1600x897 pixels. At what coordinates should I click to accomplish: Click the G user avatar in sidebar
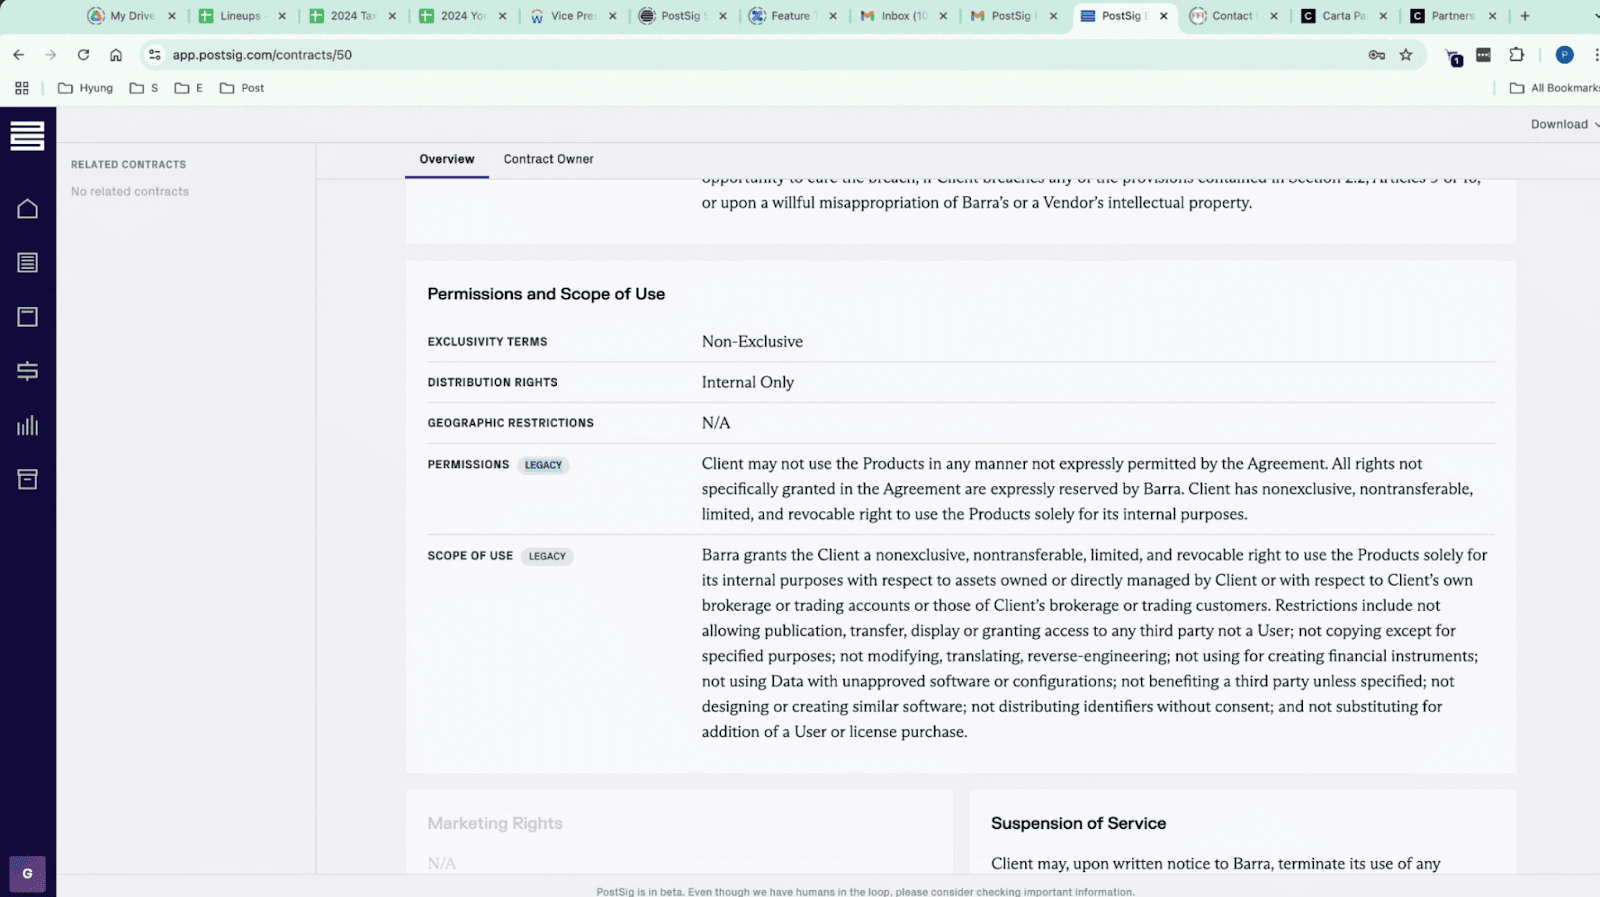coord(27,873)
